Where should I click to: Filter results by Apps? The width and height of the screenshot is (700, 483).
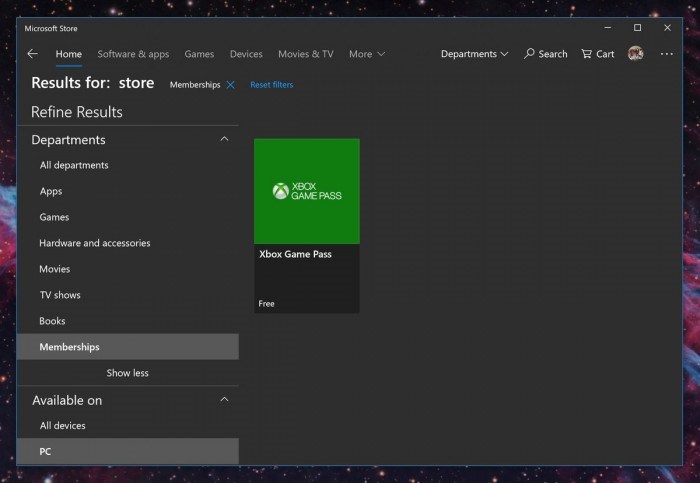click(128, 191)
